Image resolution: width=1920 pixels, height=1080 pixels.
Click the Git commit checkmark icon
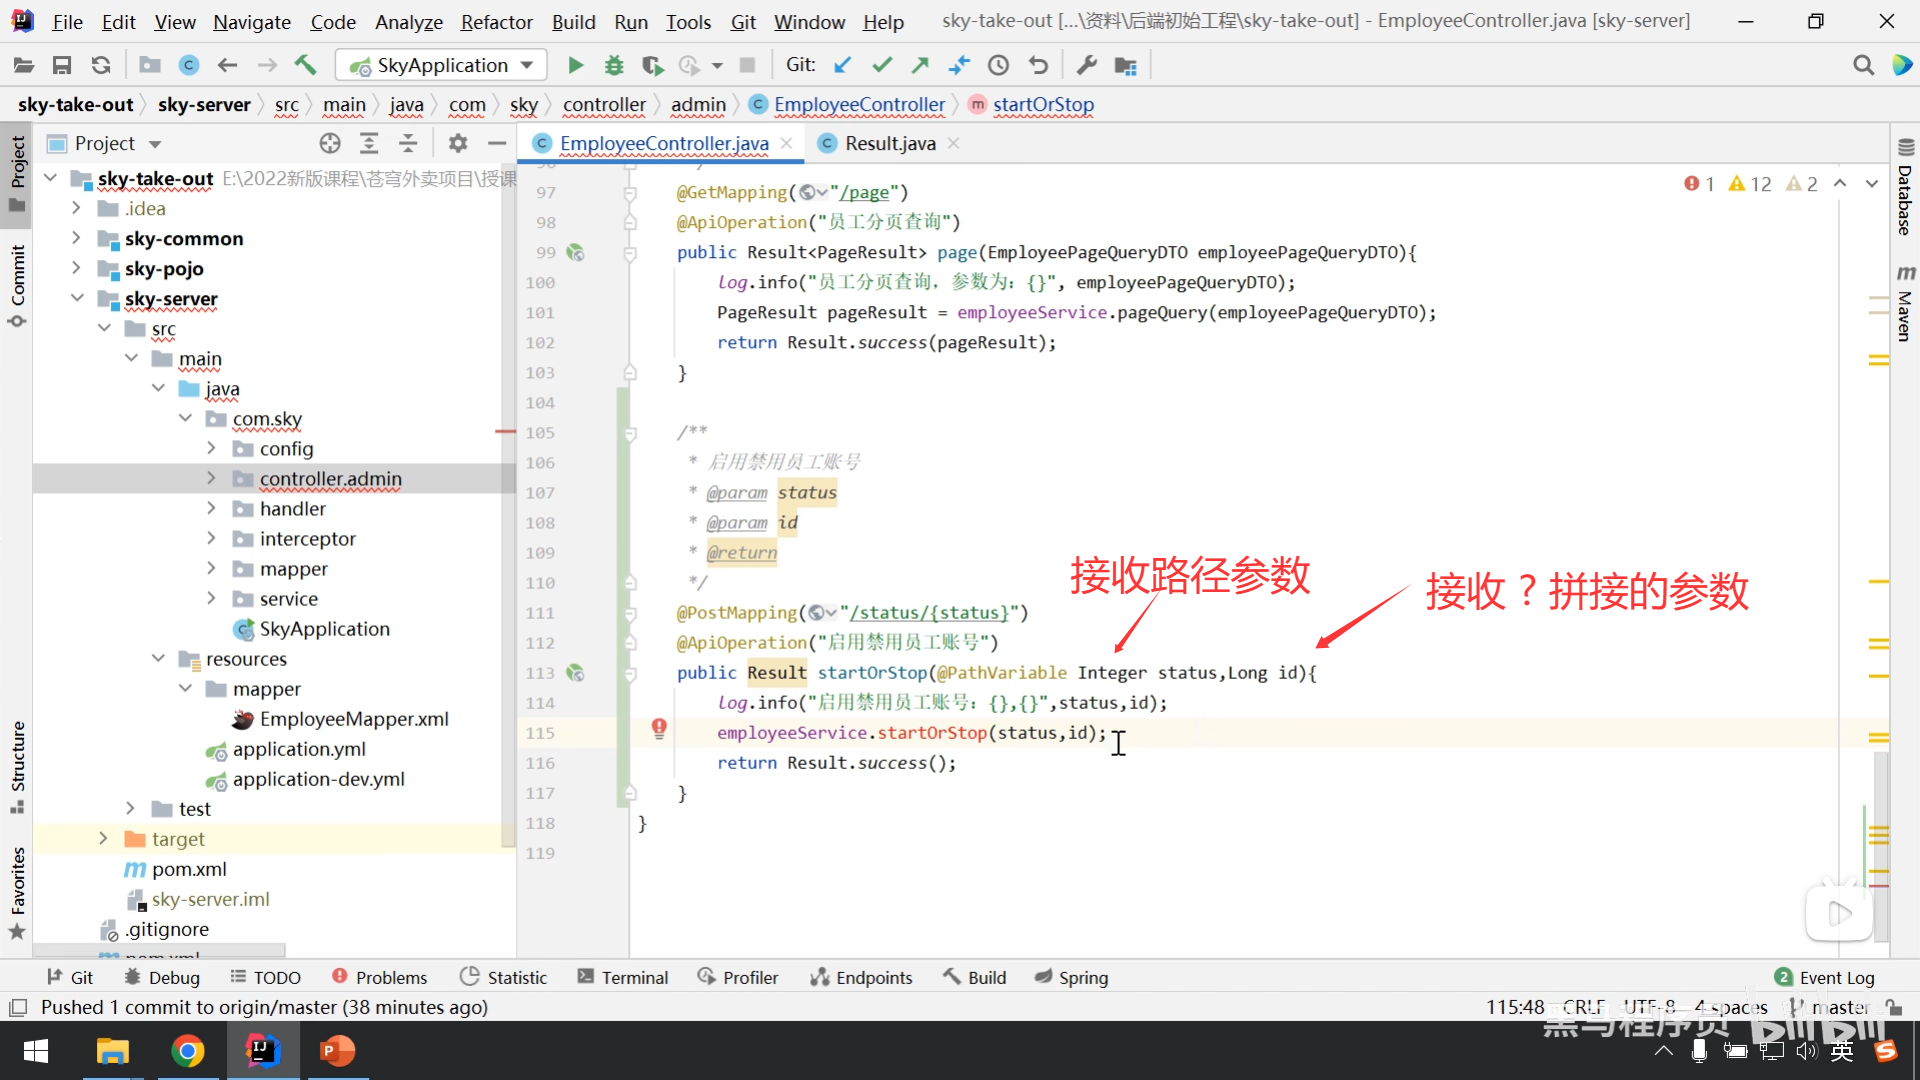tap(881, 65)
